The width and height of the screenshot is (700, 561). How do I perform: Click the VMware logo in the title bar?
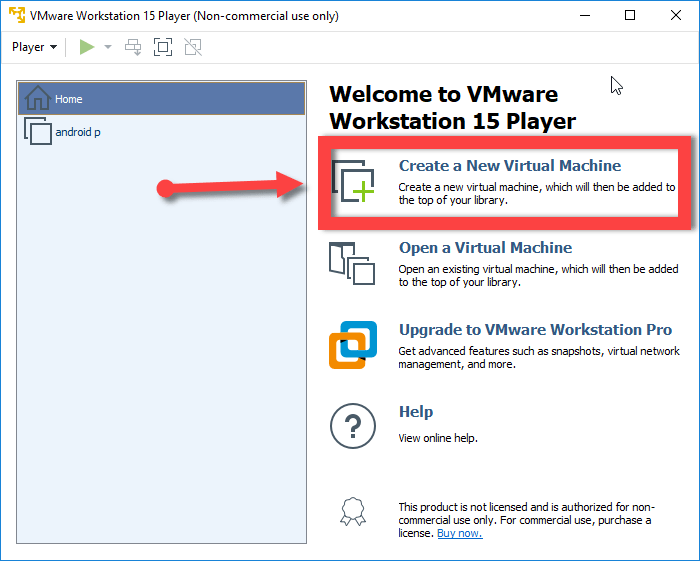tap(16, 16)
